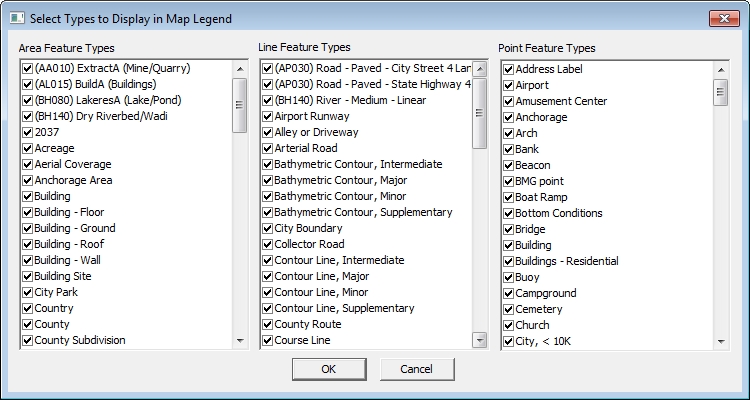Toggle the Amusement Center checkbox
750x400 pixels.
pyautogui.click(x=509, y=101)
